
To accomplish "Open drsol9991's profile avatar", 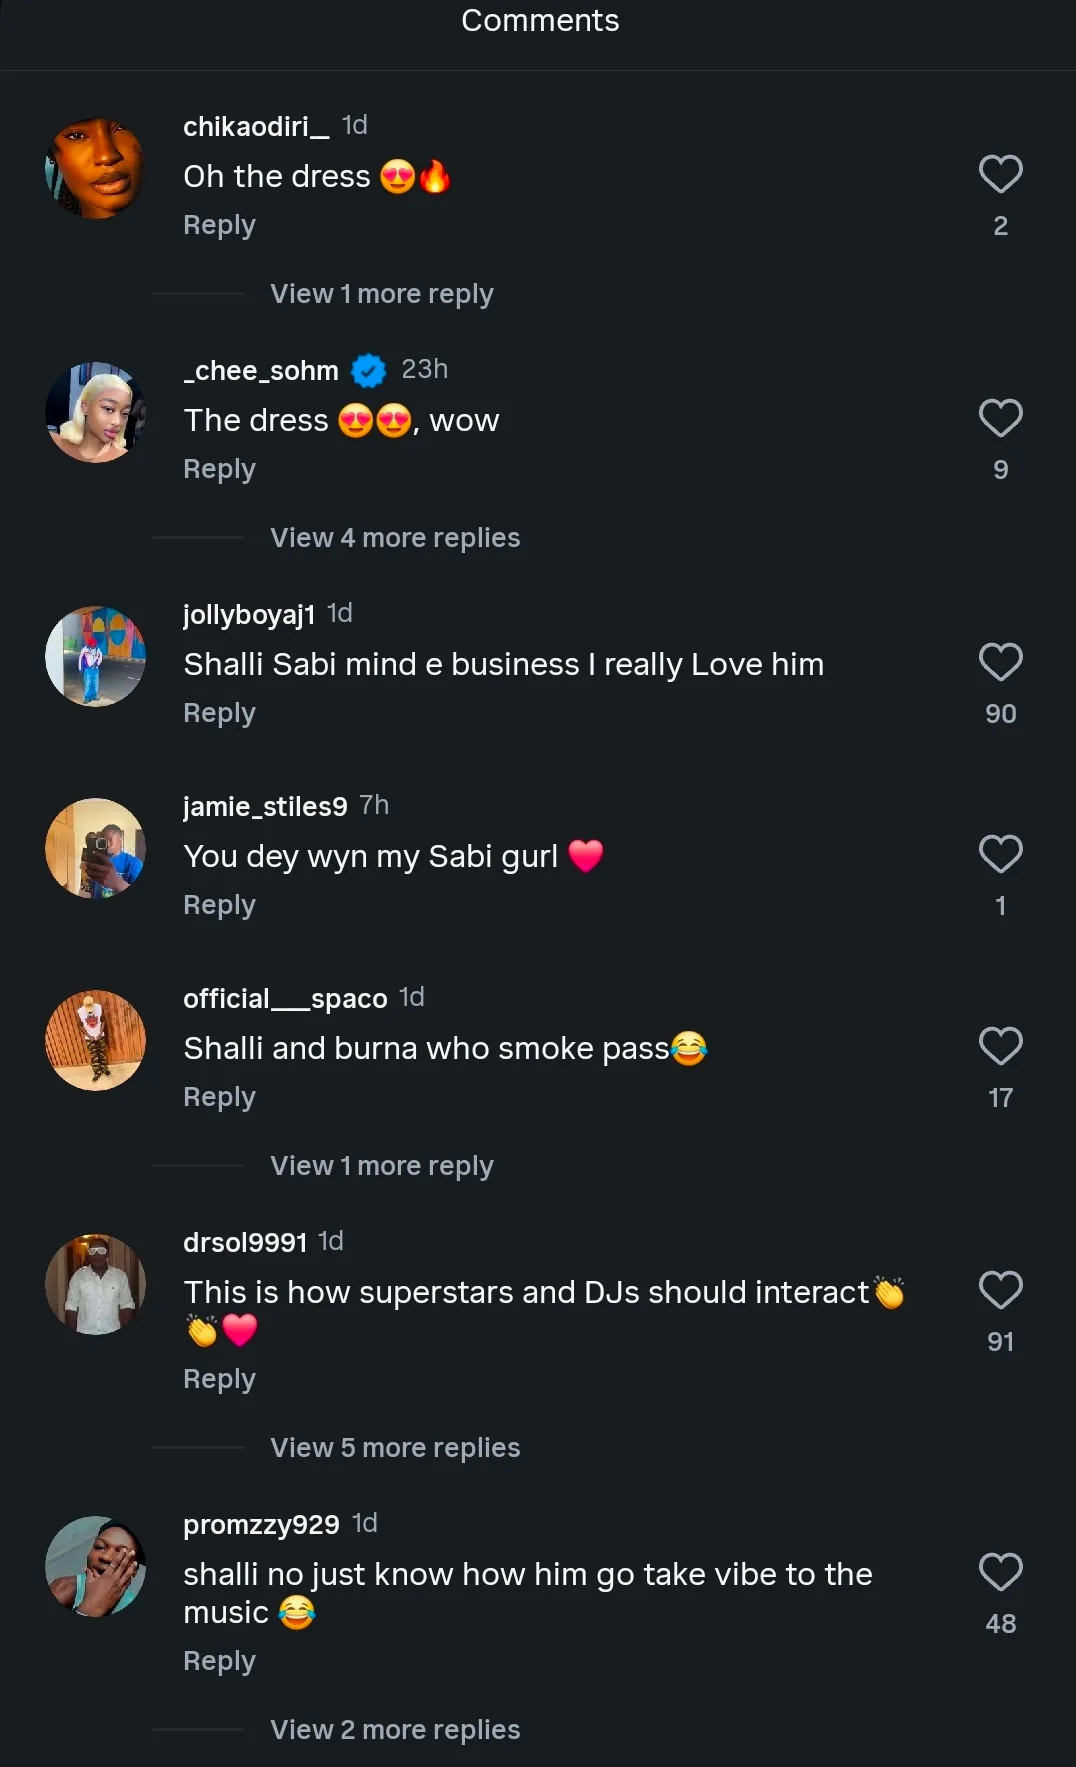I will [96, 1285].
